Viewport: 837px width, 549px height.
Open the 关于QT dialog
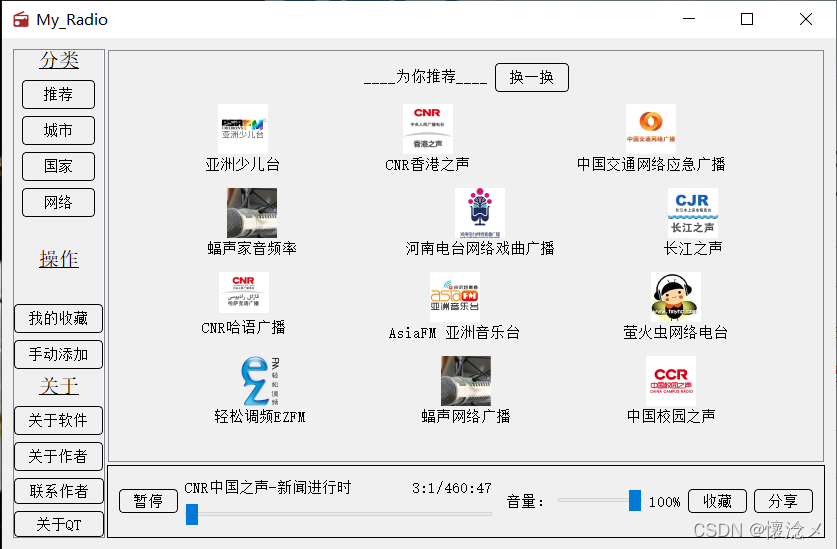pos(58,524)
